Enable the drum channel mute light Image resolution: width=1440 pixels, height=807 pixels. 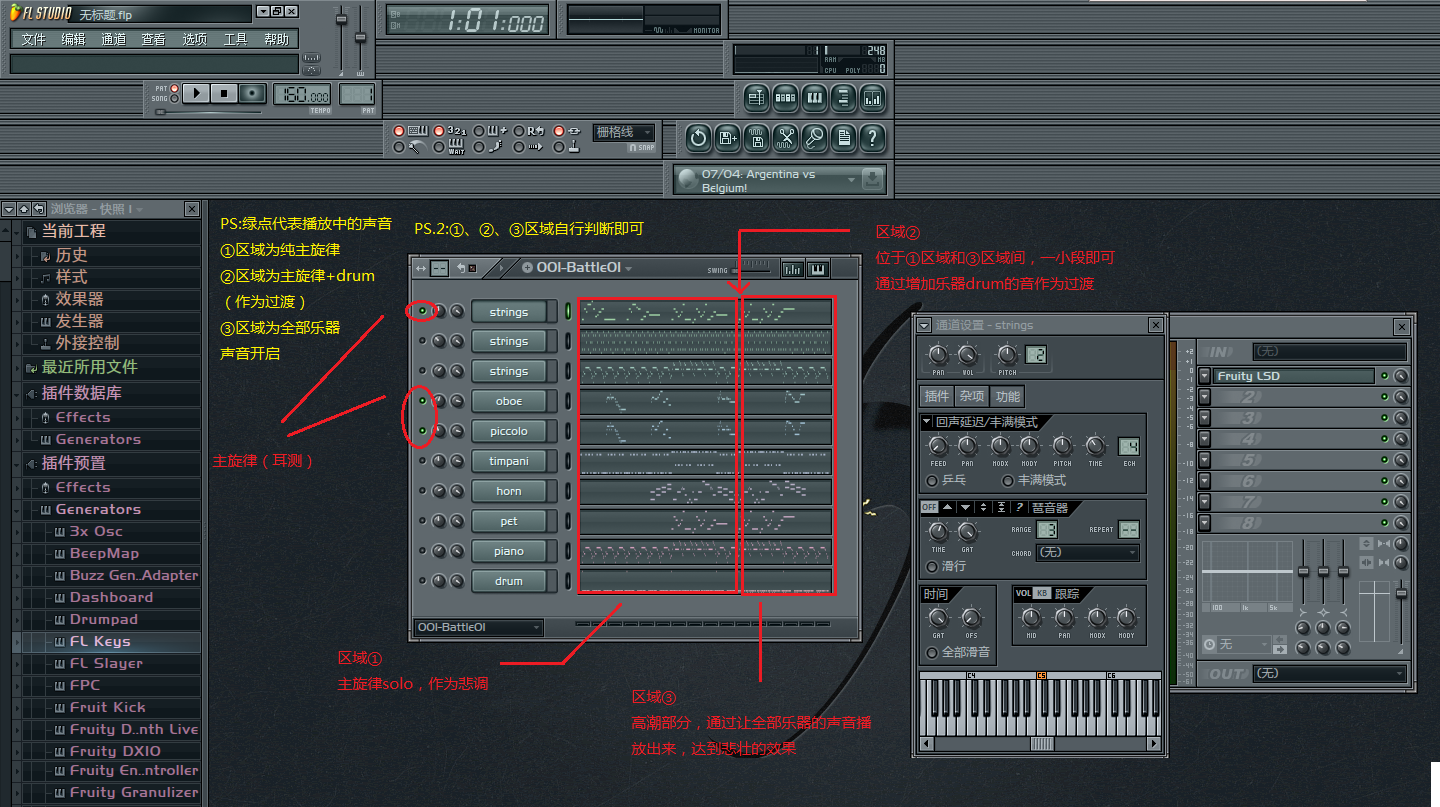tap(422, 581)
